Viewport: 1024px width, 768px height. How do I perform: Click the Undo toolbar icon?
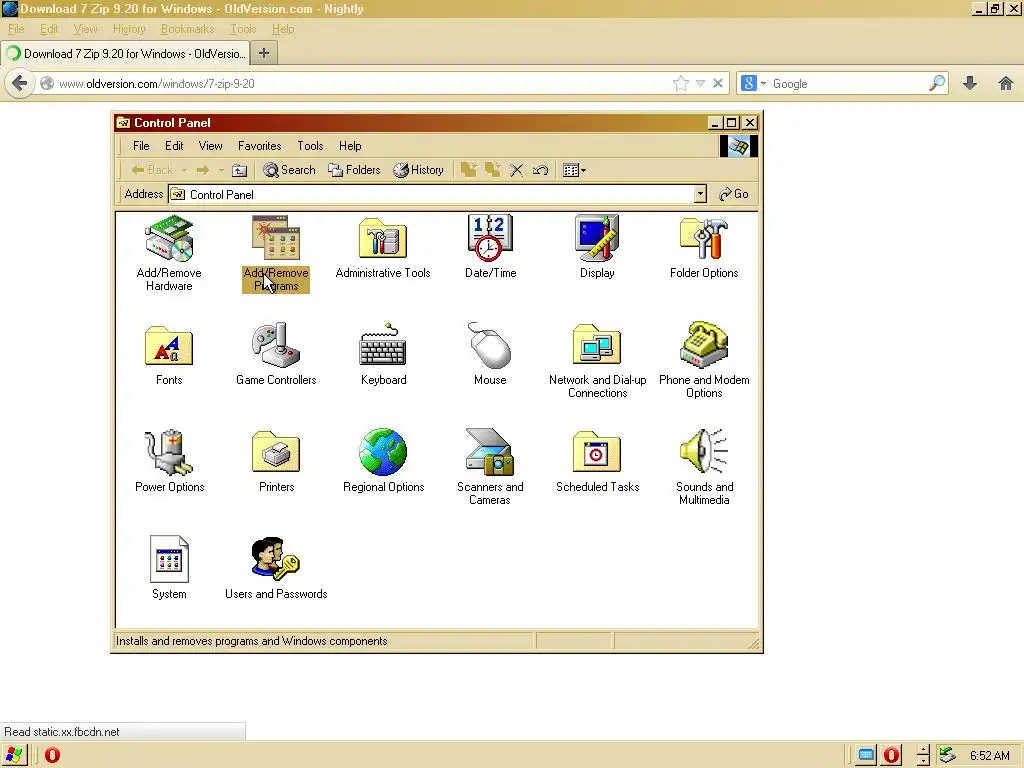tap(540, 170)
